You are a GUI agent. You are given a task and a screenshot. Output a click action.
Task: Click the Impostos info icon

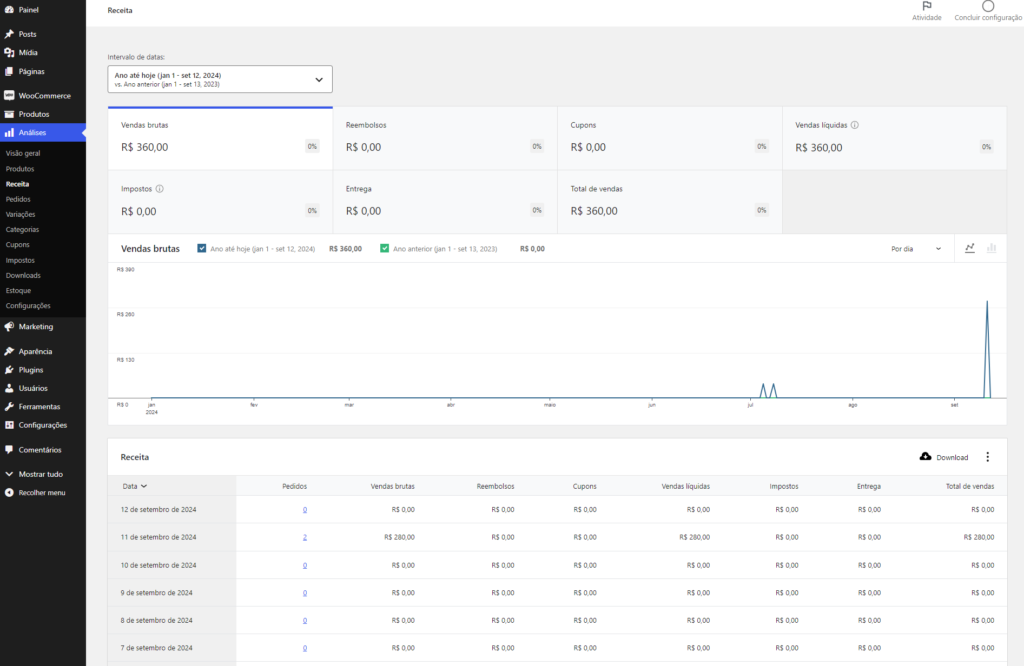159,189
